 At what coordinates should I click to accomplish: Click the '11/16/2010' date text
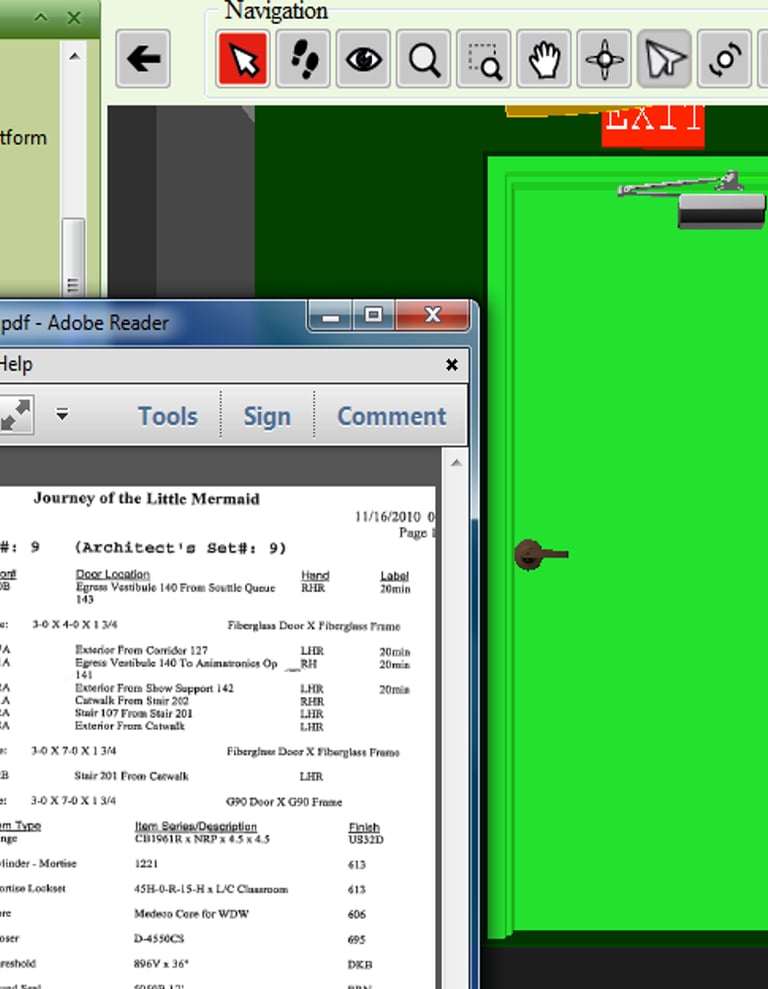point(387,517)
